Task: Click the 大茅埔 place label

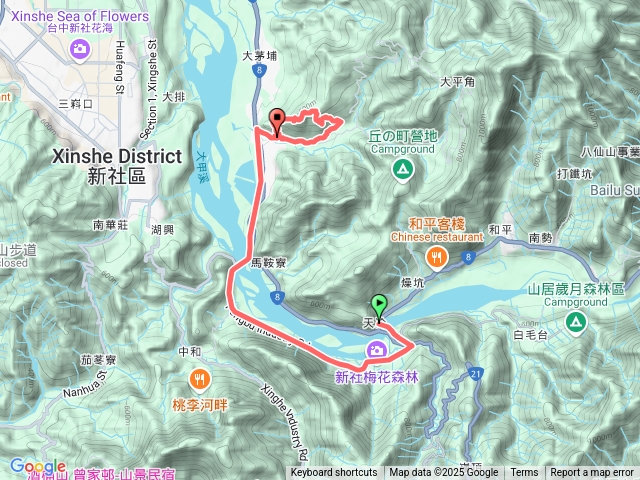Action: [x=259, y=56]
